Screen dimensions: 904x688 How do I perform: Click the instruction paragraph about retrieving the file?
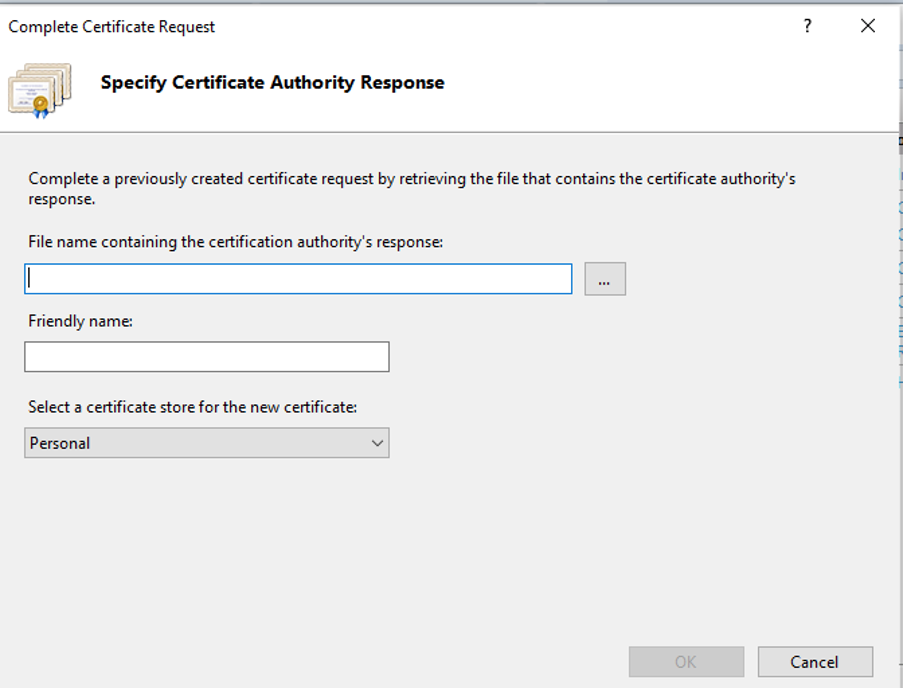click(412, 189)
